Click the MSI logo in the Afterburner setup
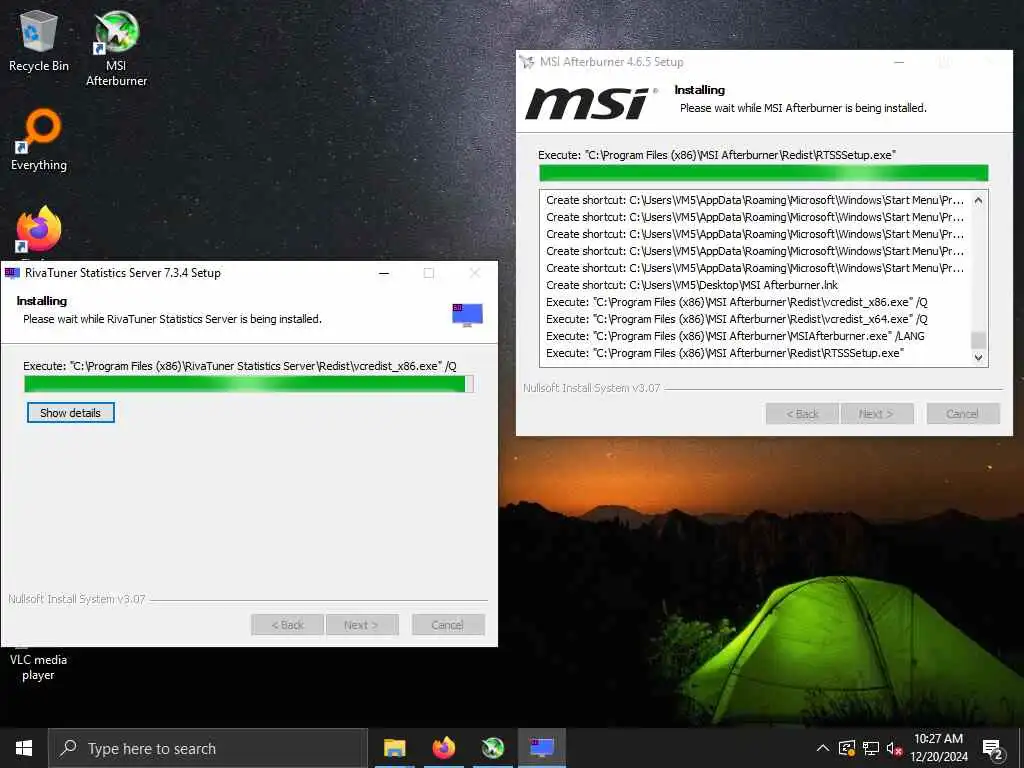 click(x=590, y=103)
